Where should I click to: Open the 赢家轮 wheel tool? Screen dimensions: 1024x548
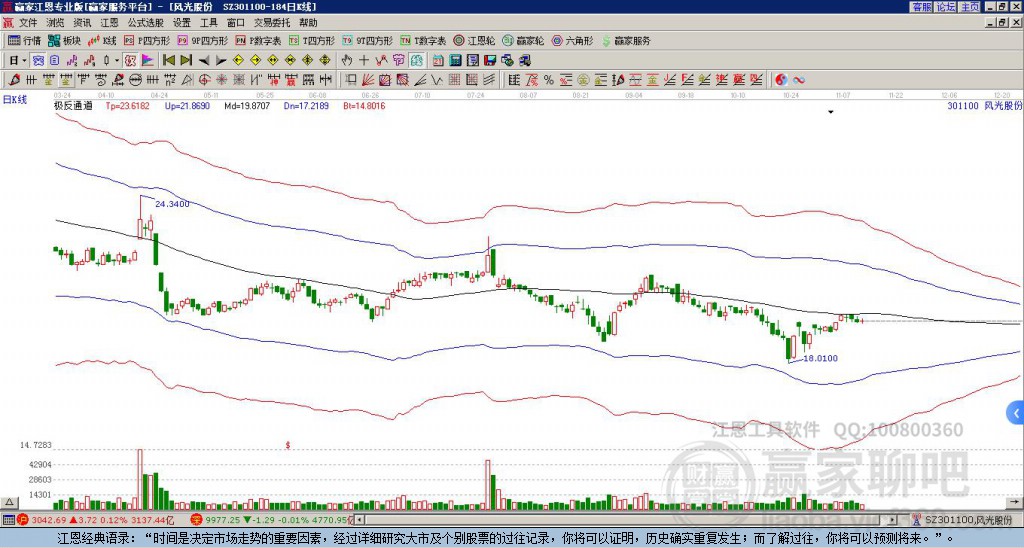(523, 41)
